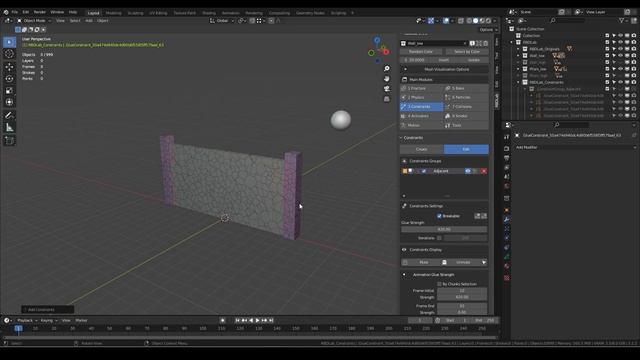Open the 2 Physics module
This screenshot has width=640, height=360.
pos(421,97)
